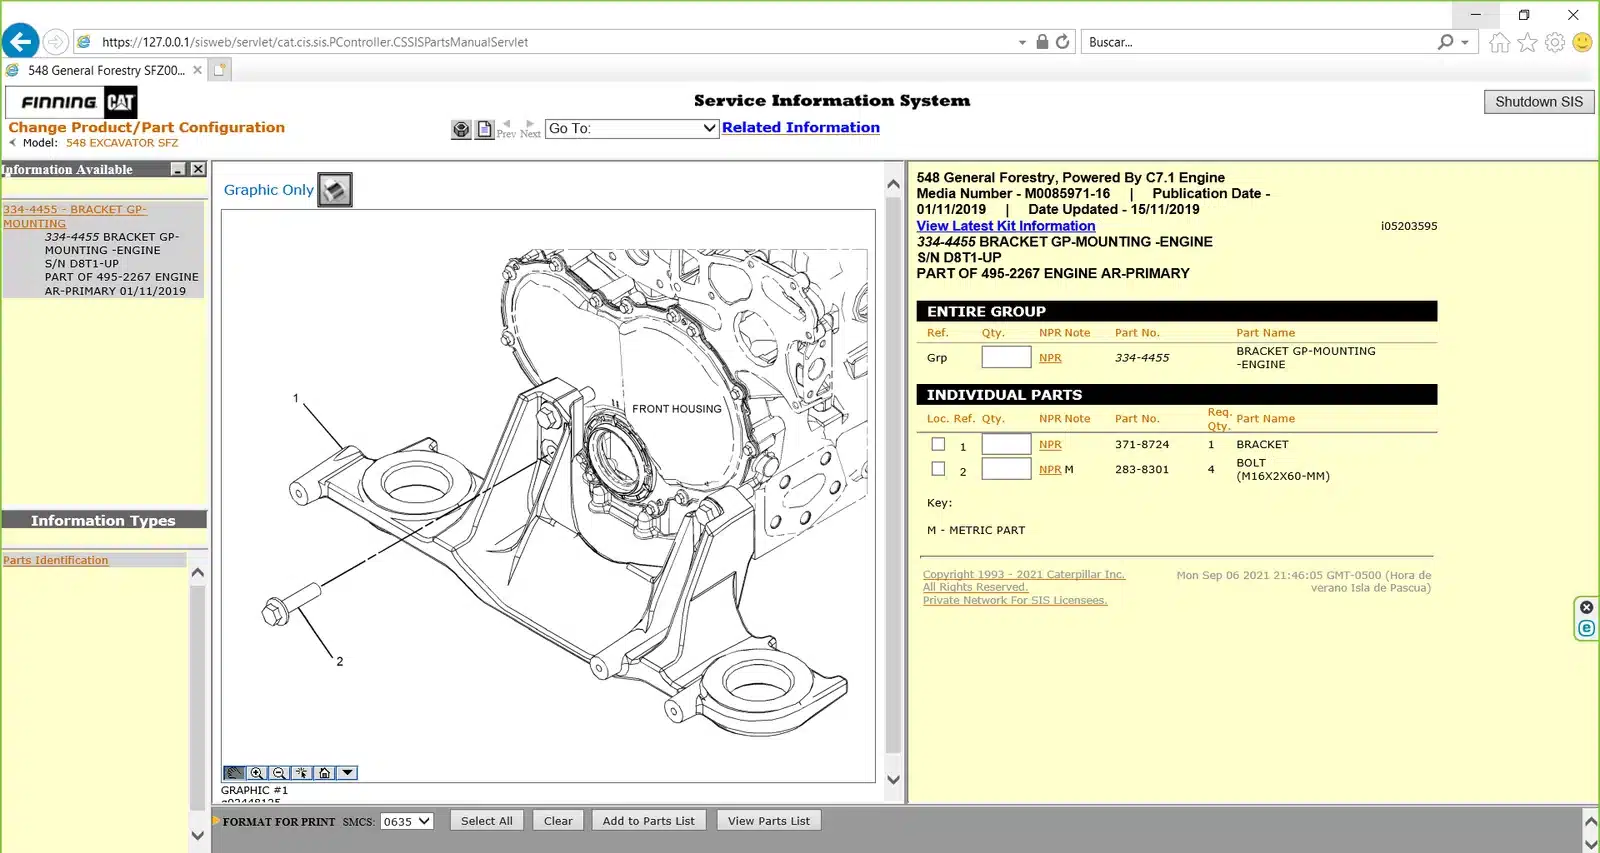Click the zoom out magnifier icon
The height and width of the screenshot is (853, 1600).
click(x=279, y=773)
